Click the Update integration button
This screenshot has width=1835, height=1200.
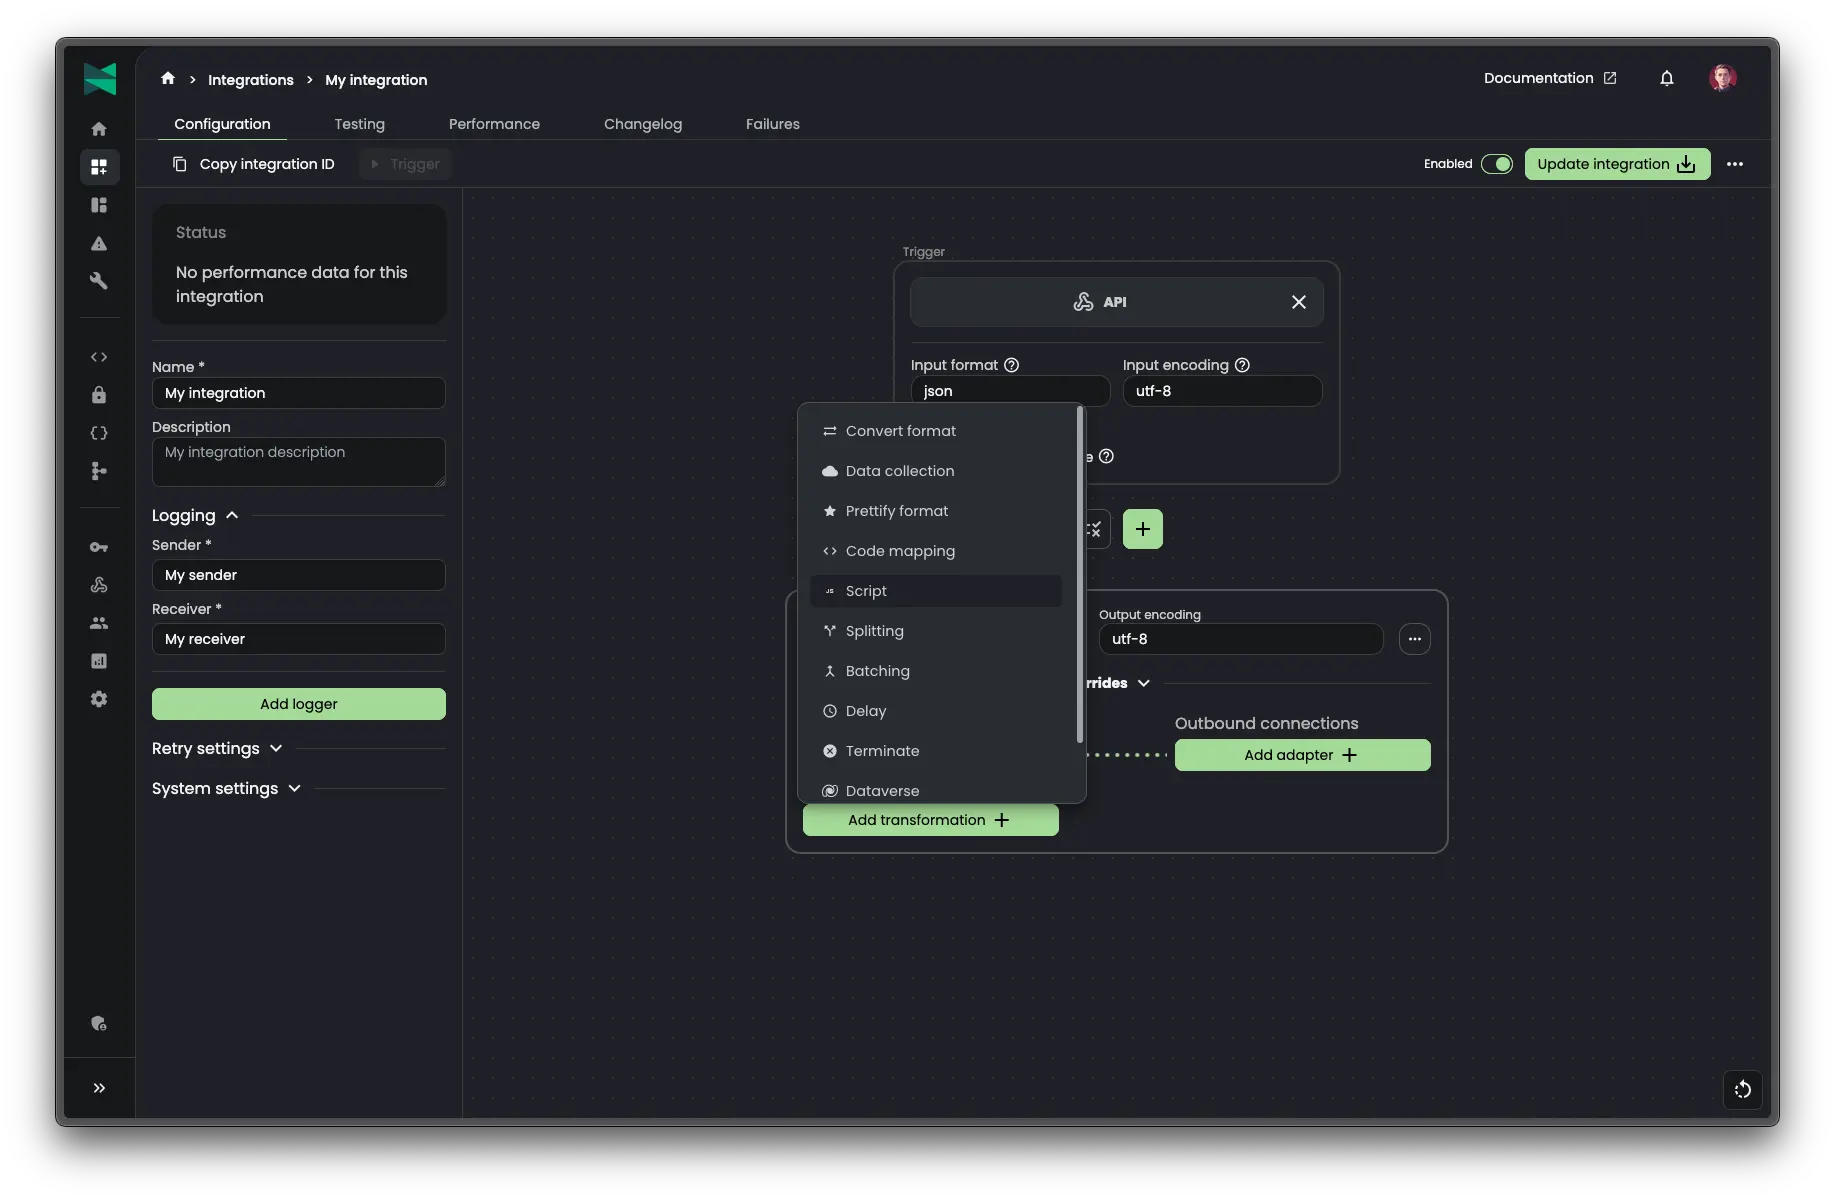pyautogui.click(x=1616, y=164)
